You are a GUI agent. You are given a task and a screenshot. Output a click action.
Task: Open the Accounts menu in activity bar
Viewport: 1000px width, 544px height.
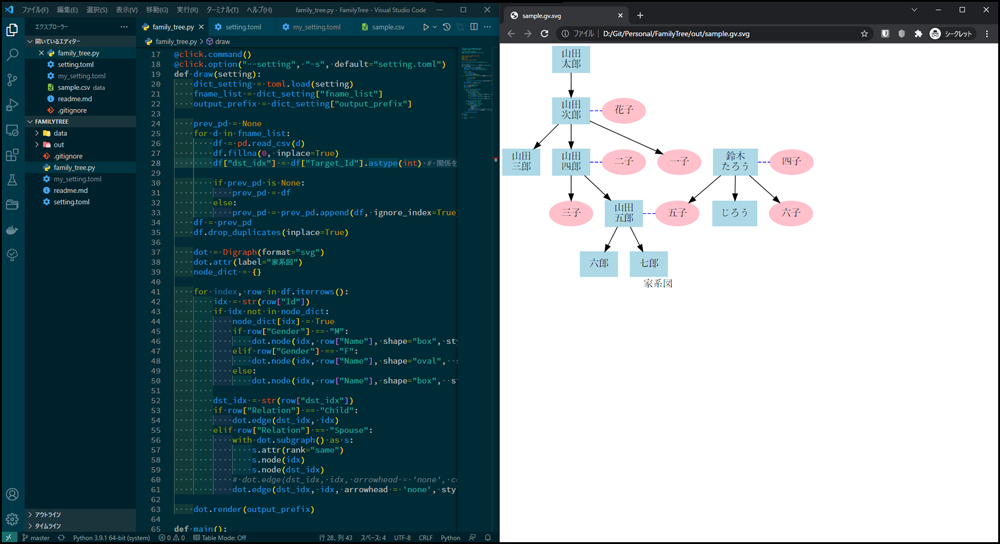pyautogui.click(x=12, y=494)
